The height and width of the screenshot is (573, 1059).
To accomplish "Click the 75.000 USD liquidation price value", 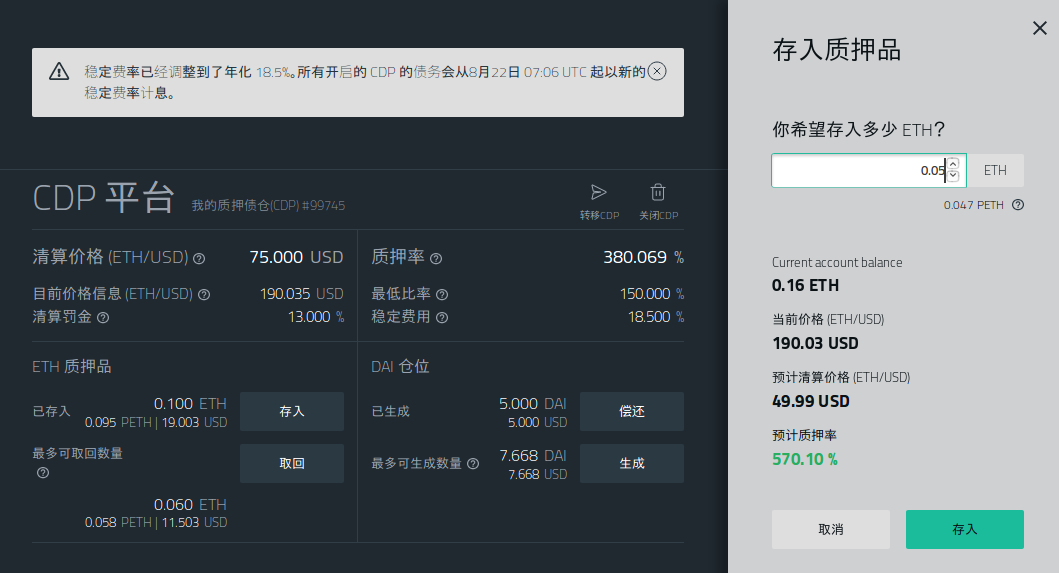I will 296,257.
